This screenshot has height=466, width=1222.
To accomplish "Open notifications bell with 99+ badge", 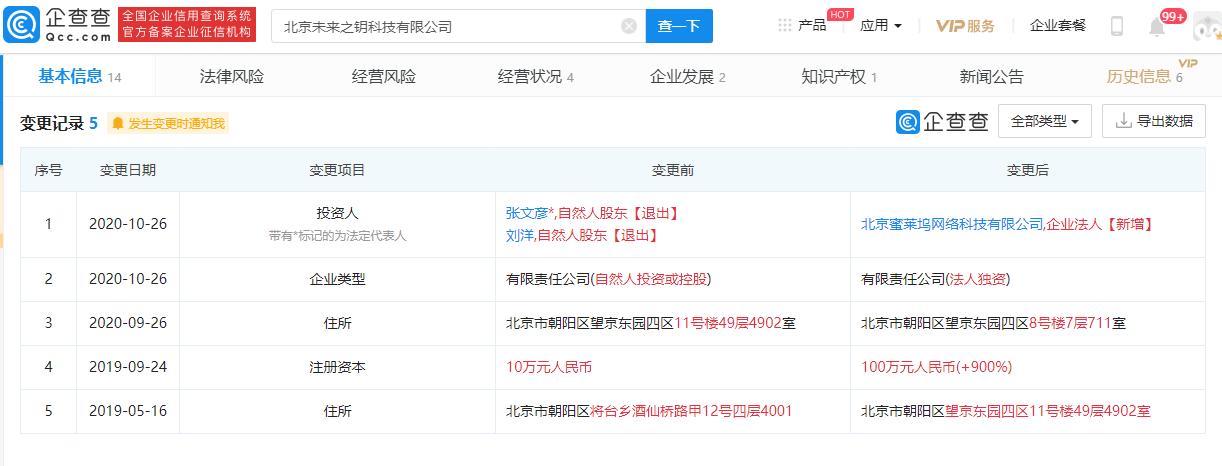I will [1157, 27].
